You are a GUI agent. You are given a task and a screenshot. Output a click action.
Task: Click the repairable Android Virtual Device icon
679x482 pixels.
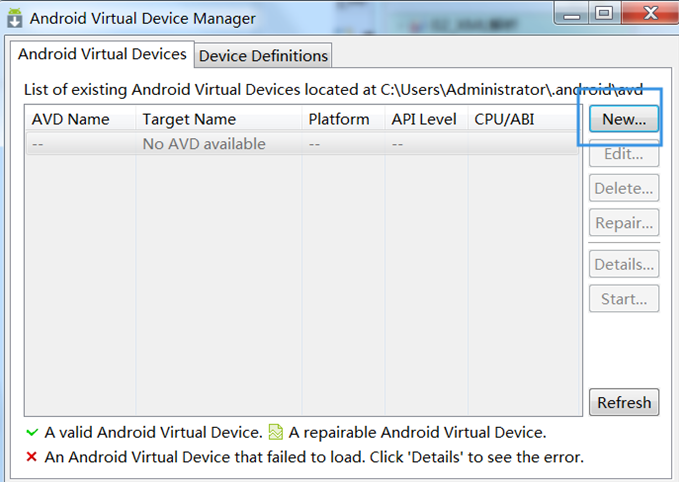coord(276,432)
